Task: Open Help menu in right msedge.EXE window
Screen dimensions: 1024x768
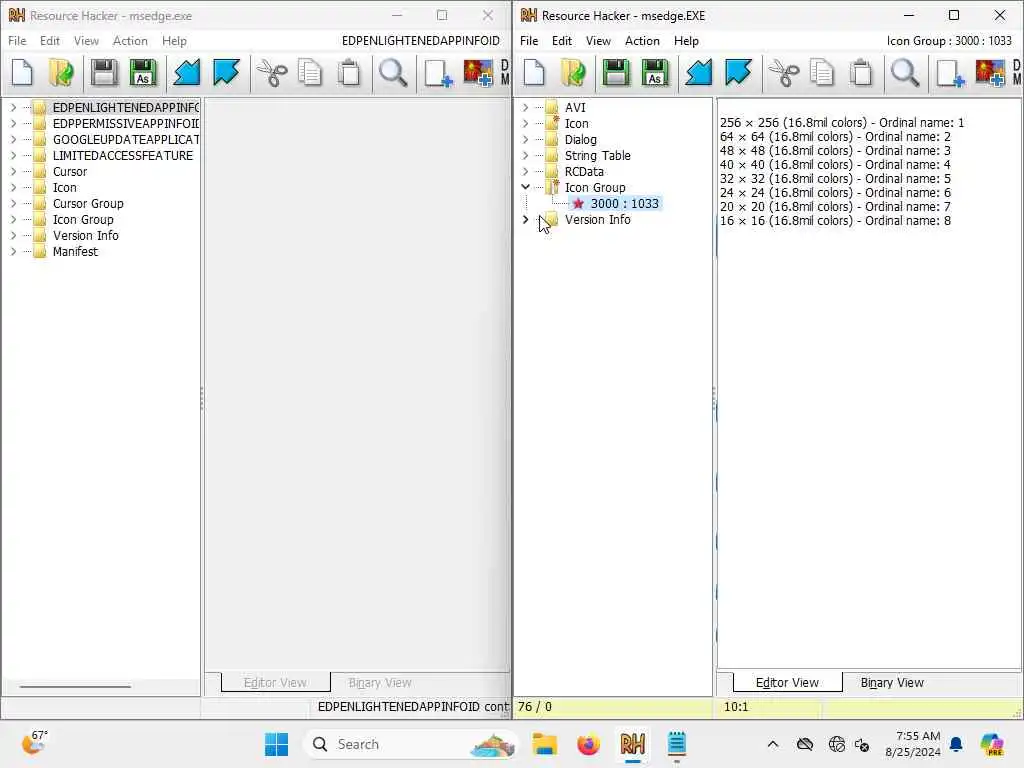Action: pyautogui.click(x=686, y=40)
